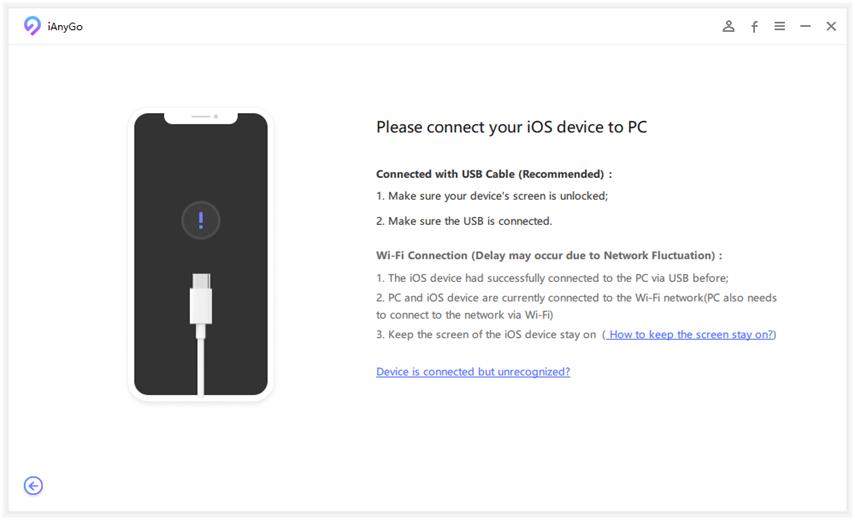The width and height of the screenshot is (855, 520).
Task: Open "Device is connected but unrecognized?" link
Action: pyautogui.click(x=473, y=372)
